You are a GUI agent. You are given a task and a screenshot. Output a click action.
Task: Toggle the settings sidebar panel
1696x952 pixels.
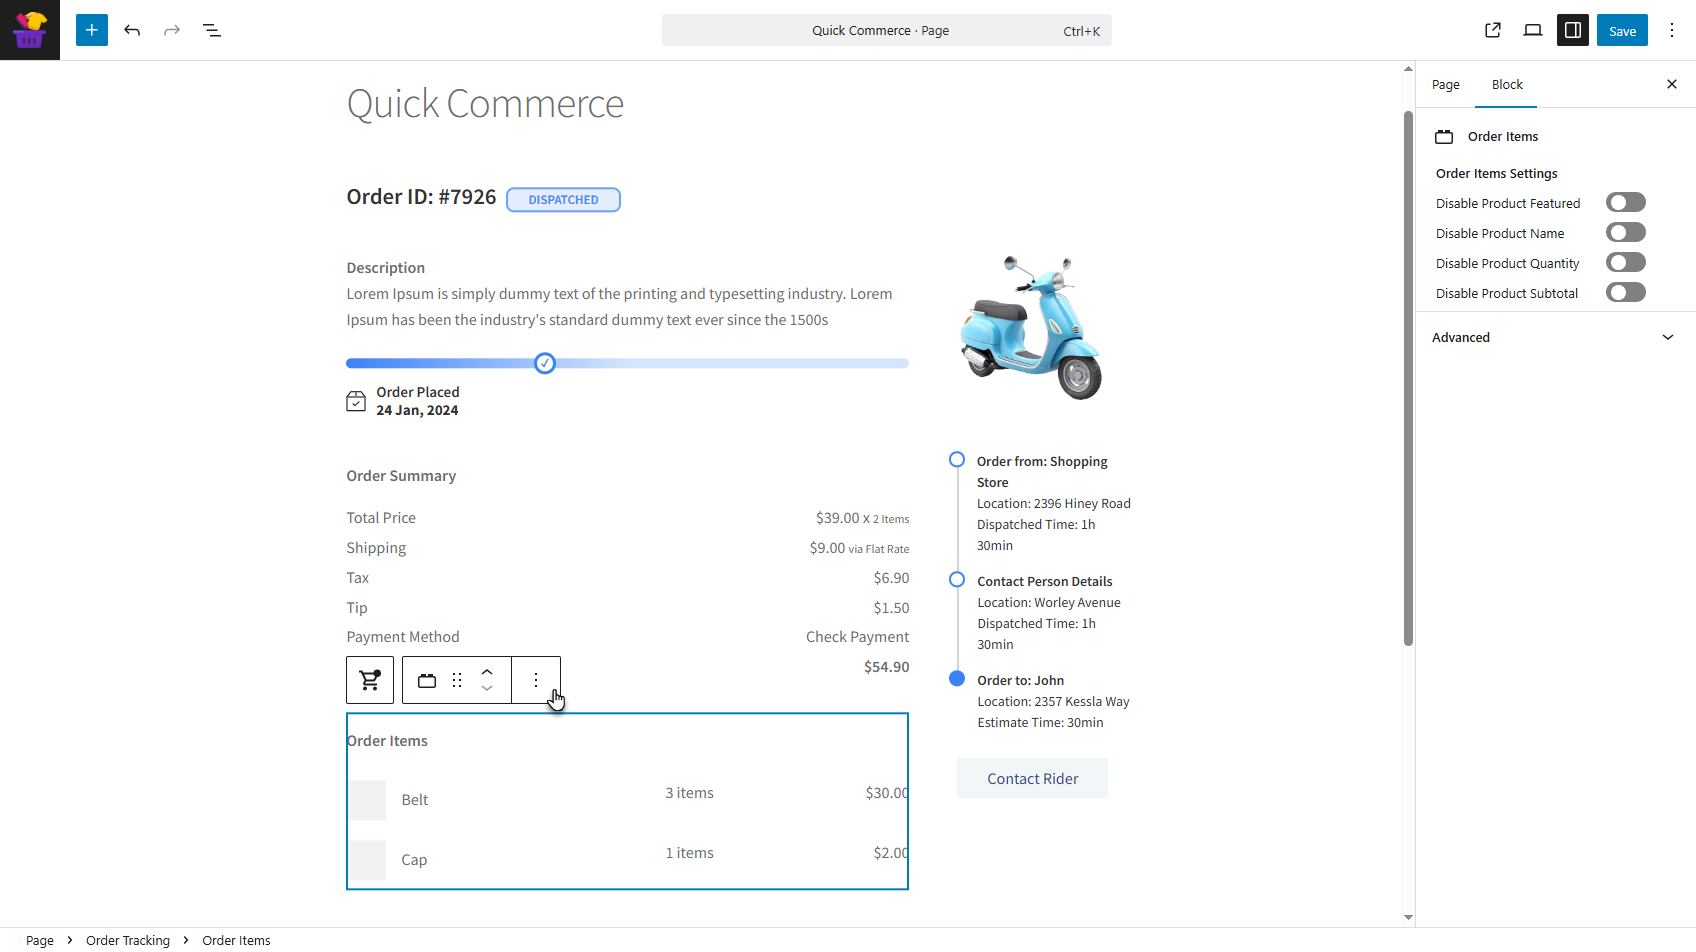tap(1572, 30)
